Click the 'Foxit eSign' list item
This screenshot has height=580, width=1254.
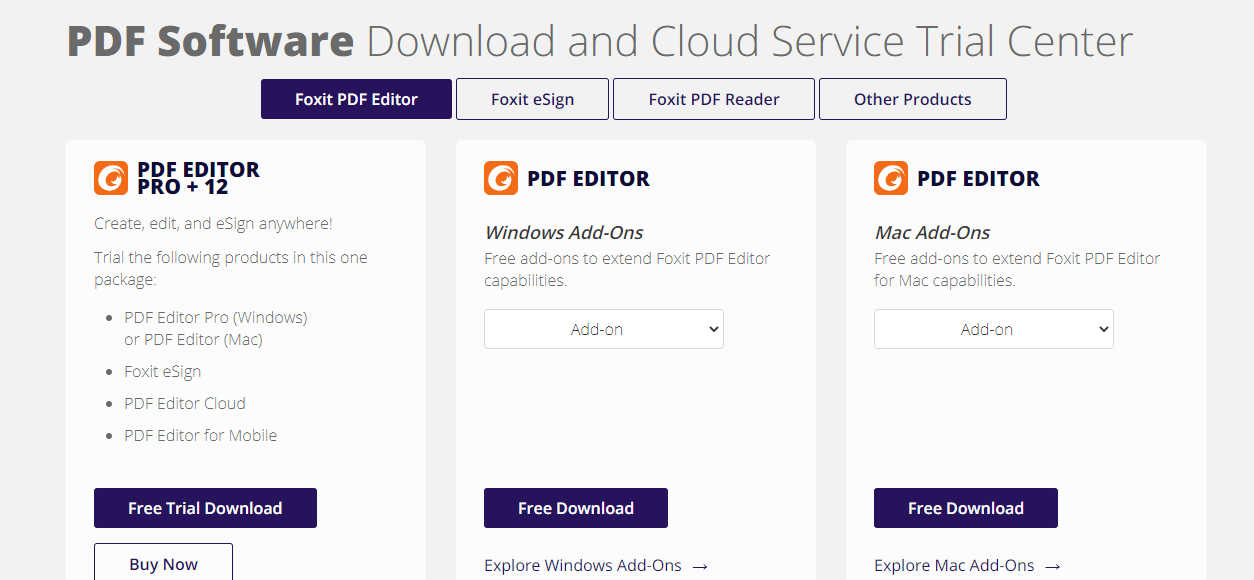pyautogui.click(x=163, y=371)
